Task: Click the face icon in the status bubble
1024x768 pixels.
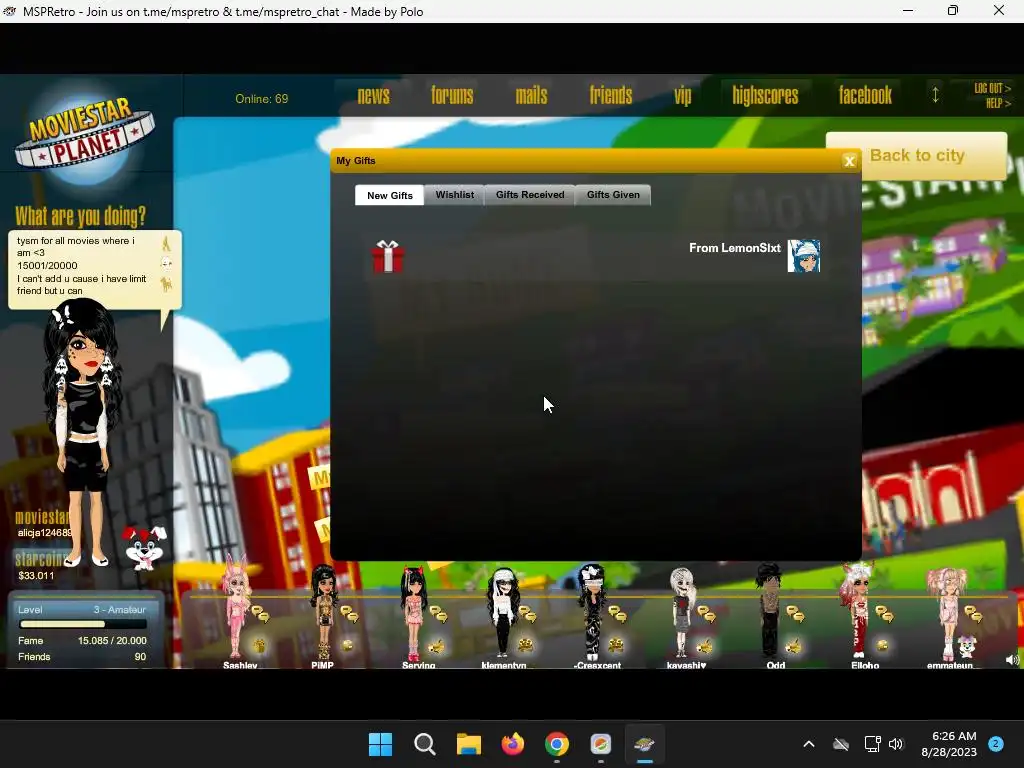Action: click(166, 264)
